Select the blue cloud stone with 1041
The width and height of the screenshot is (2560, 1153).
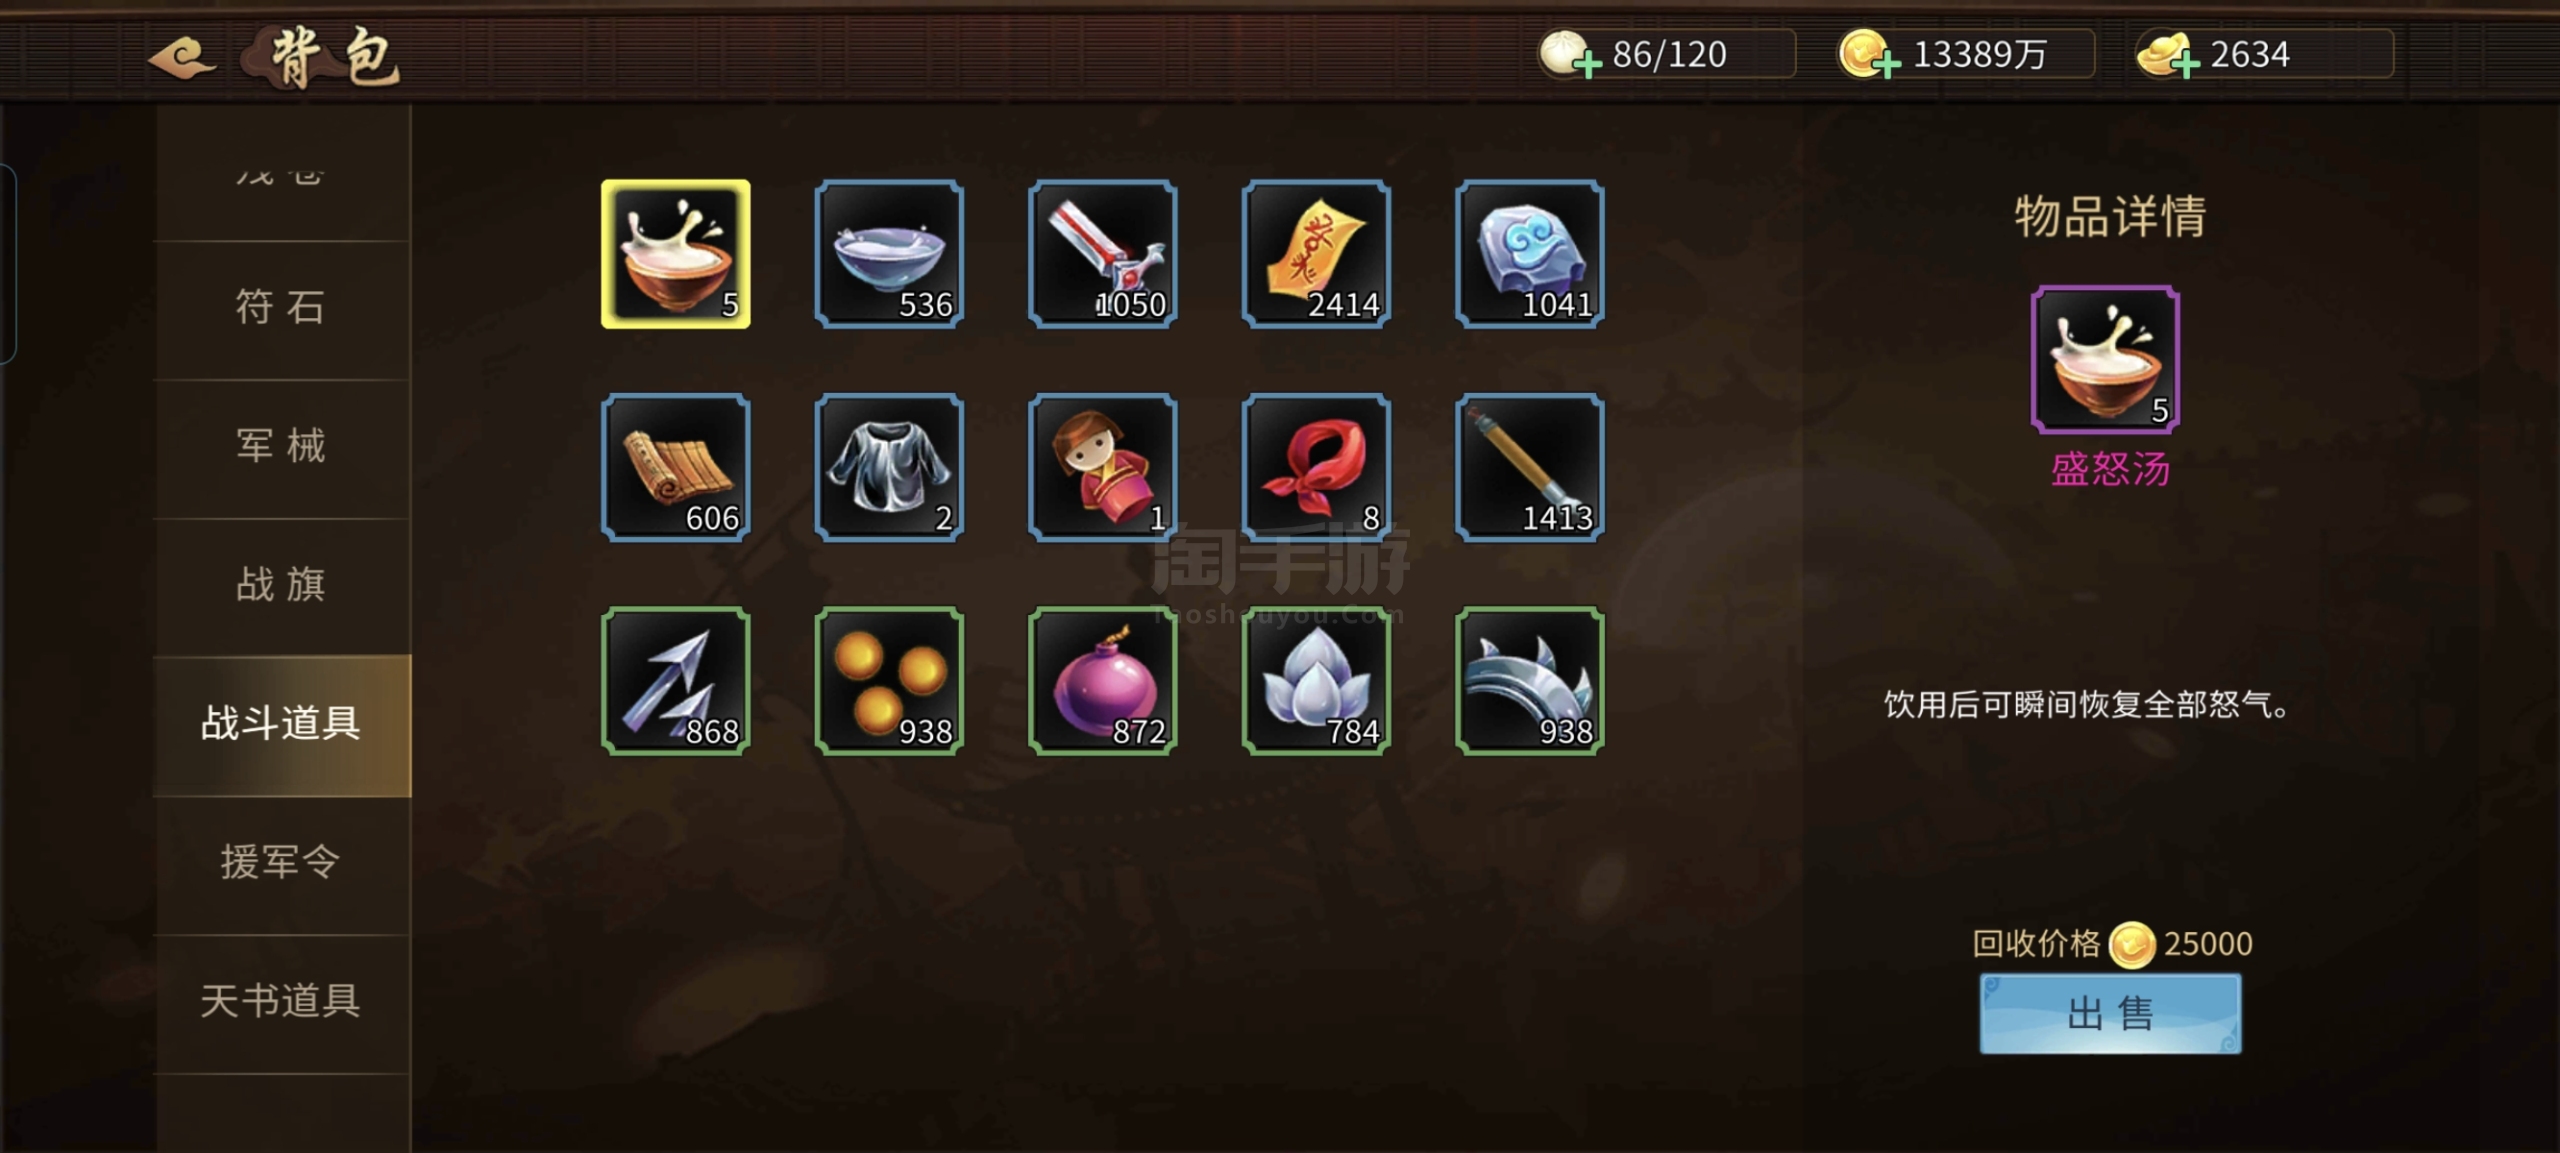tap(1530, 254)
